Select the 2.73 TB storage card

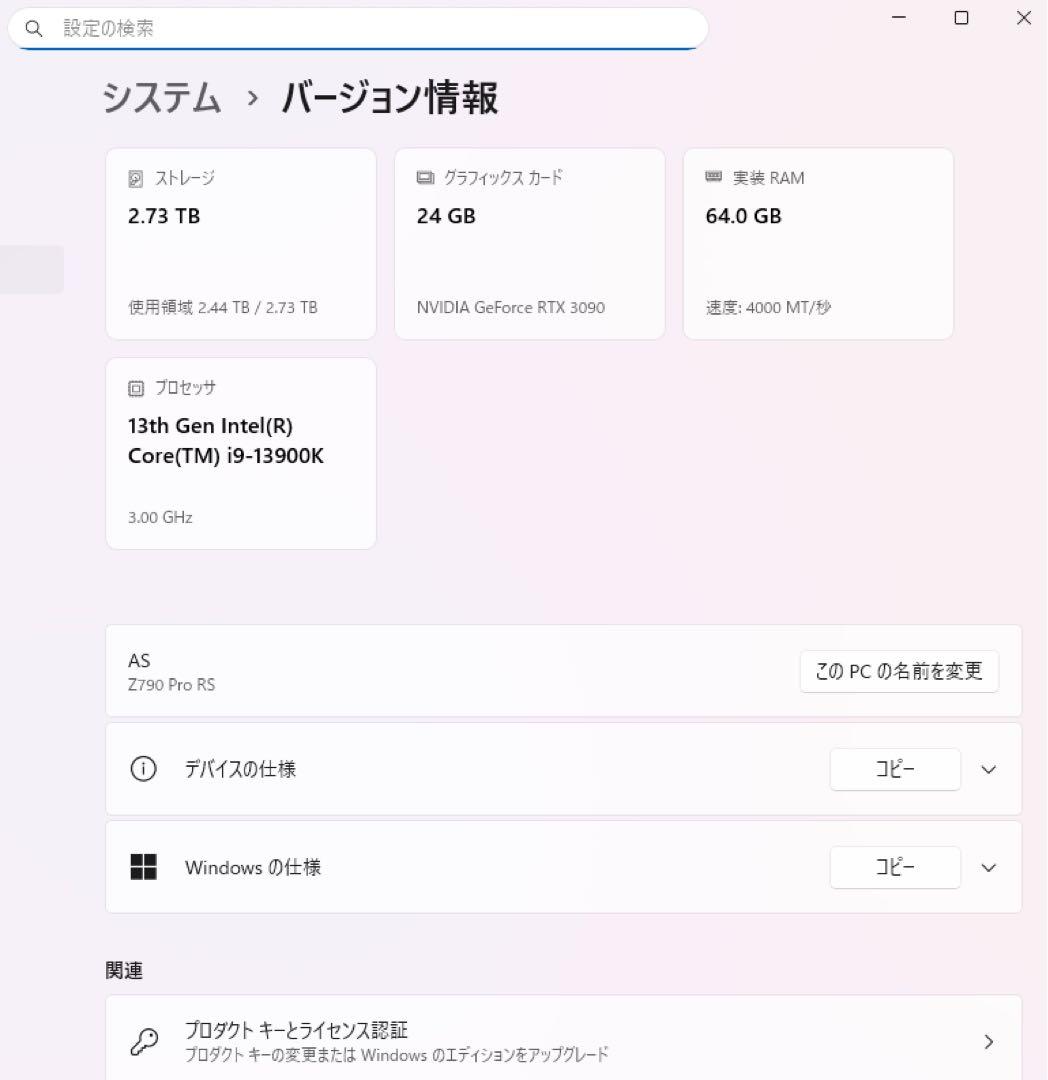coord(240,243)
